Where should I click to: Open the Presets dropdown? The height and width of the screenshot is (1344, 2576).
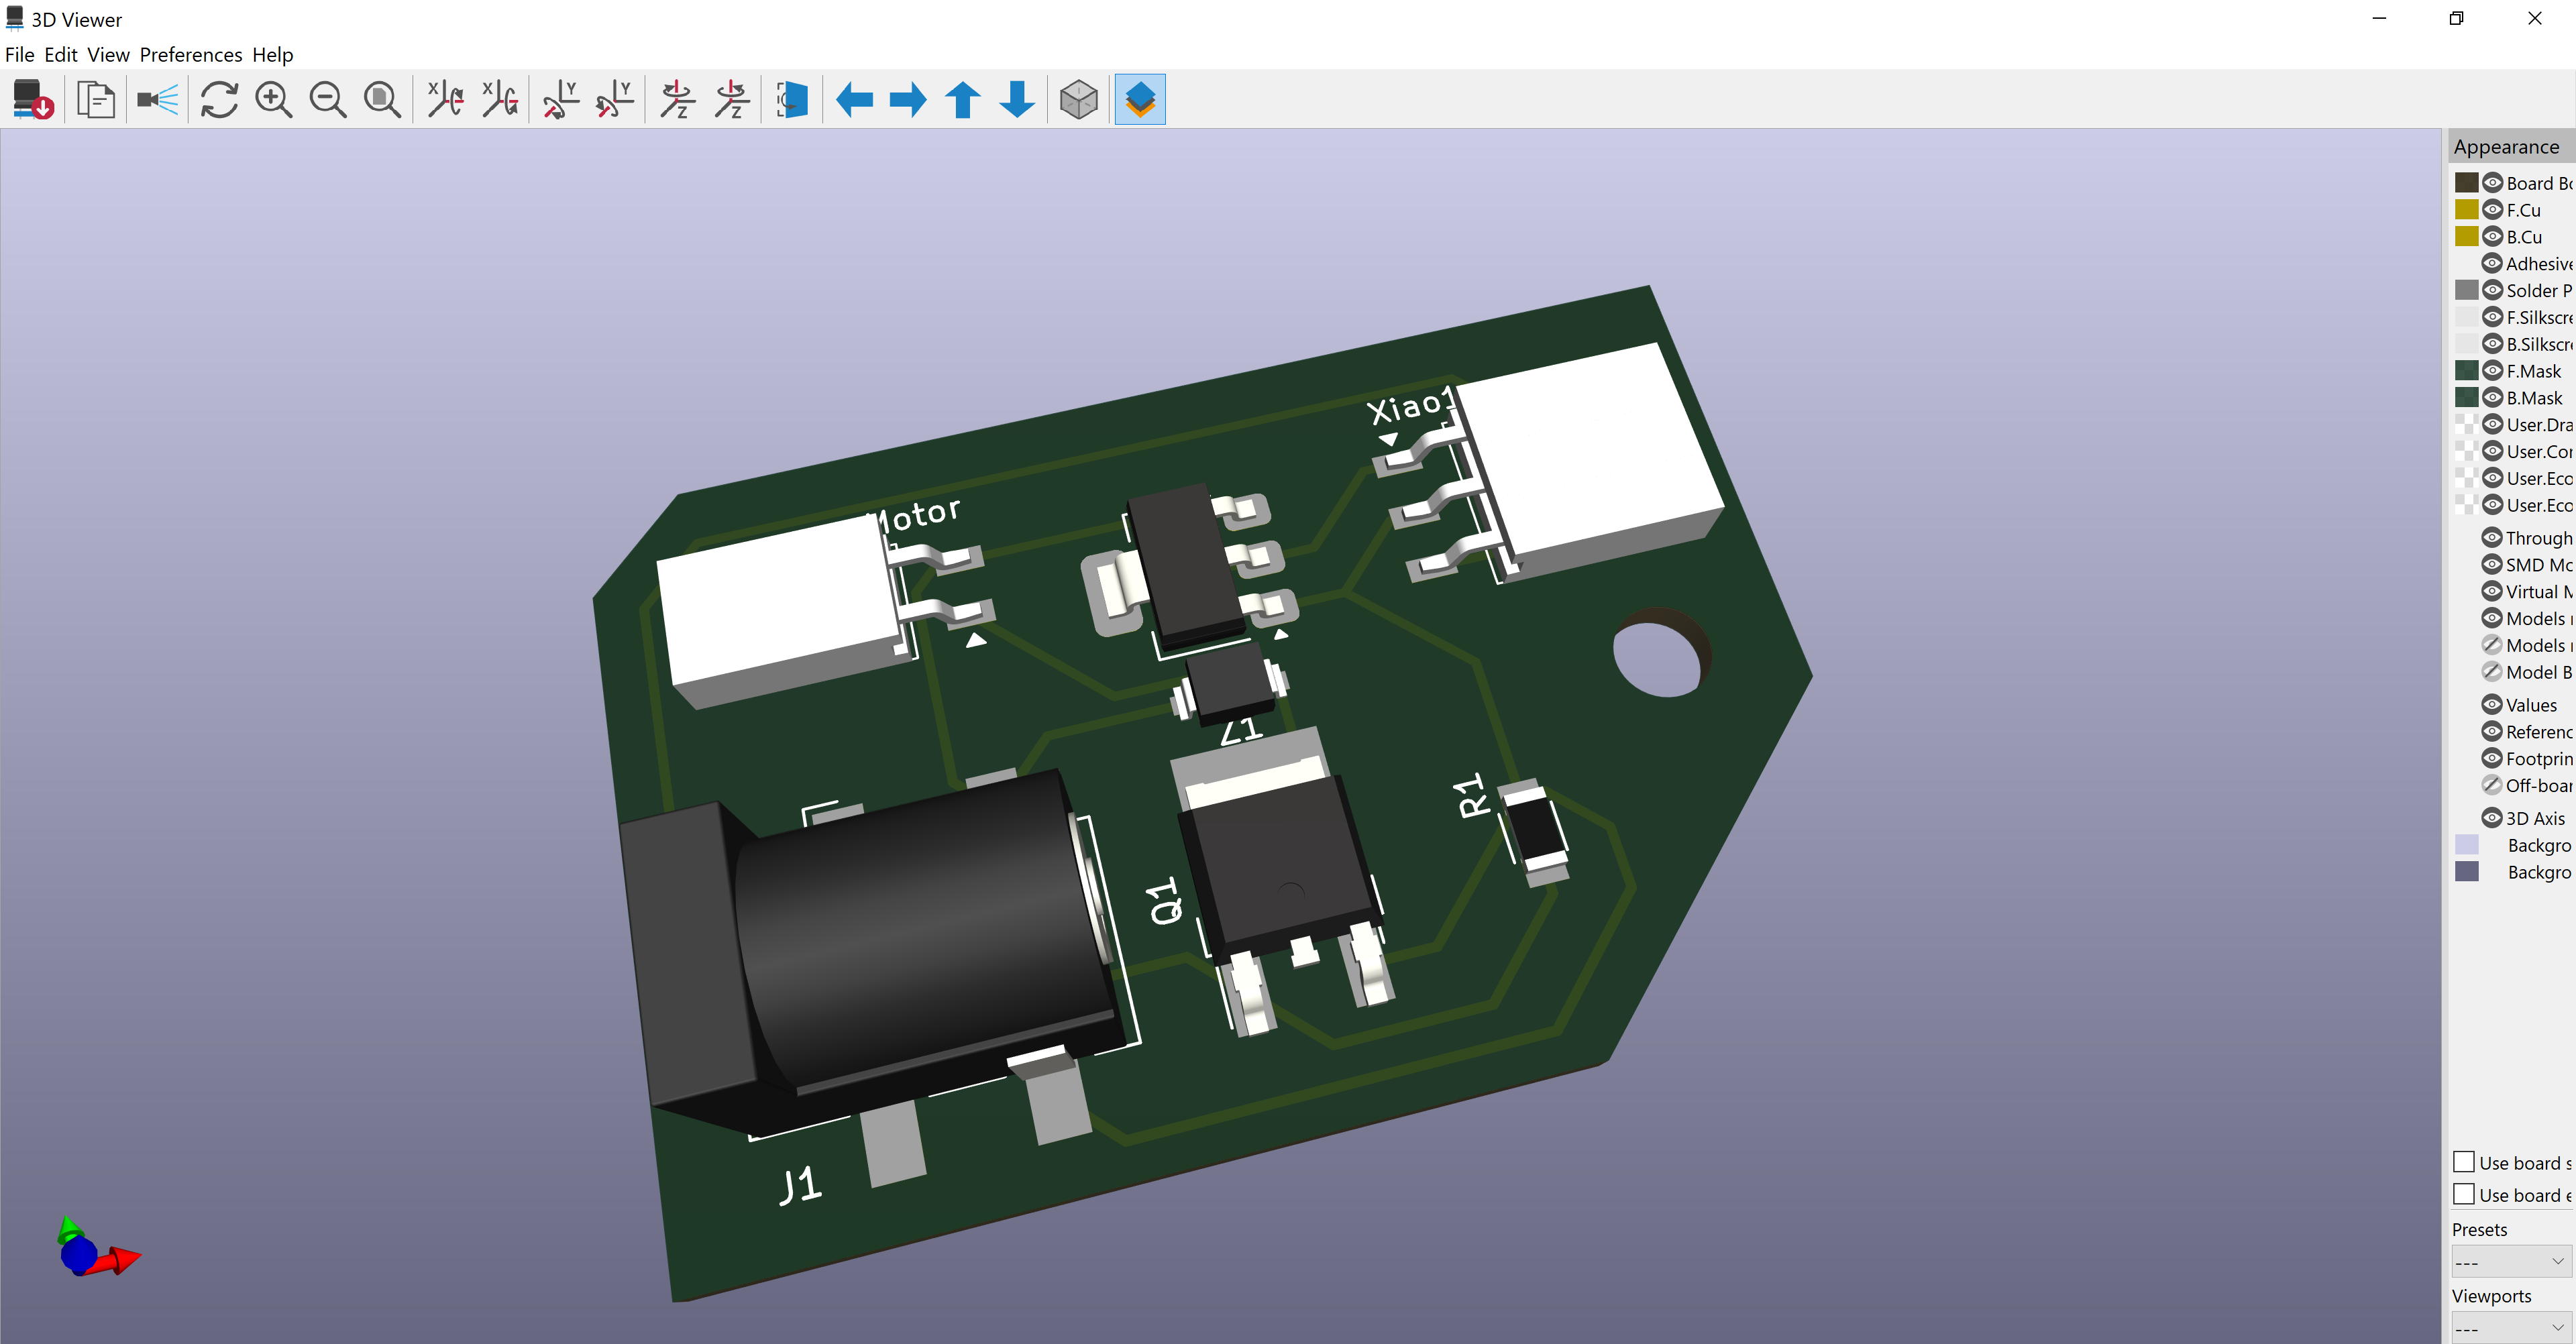2511,1261
